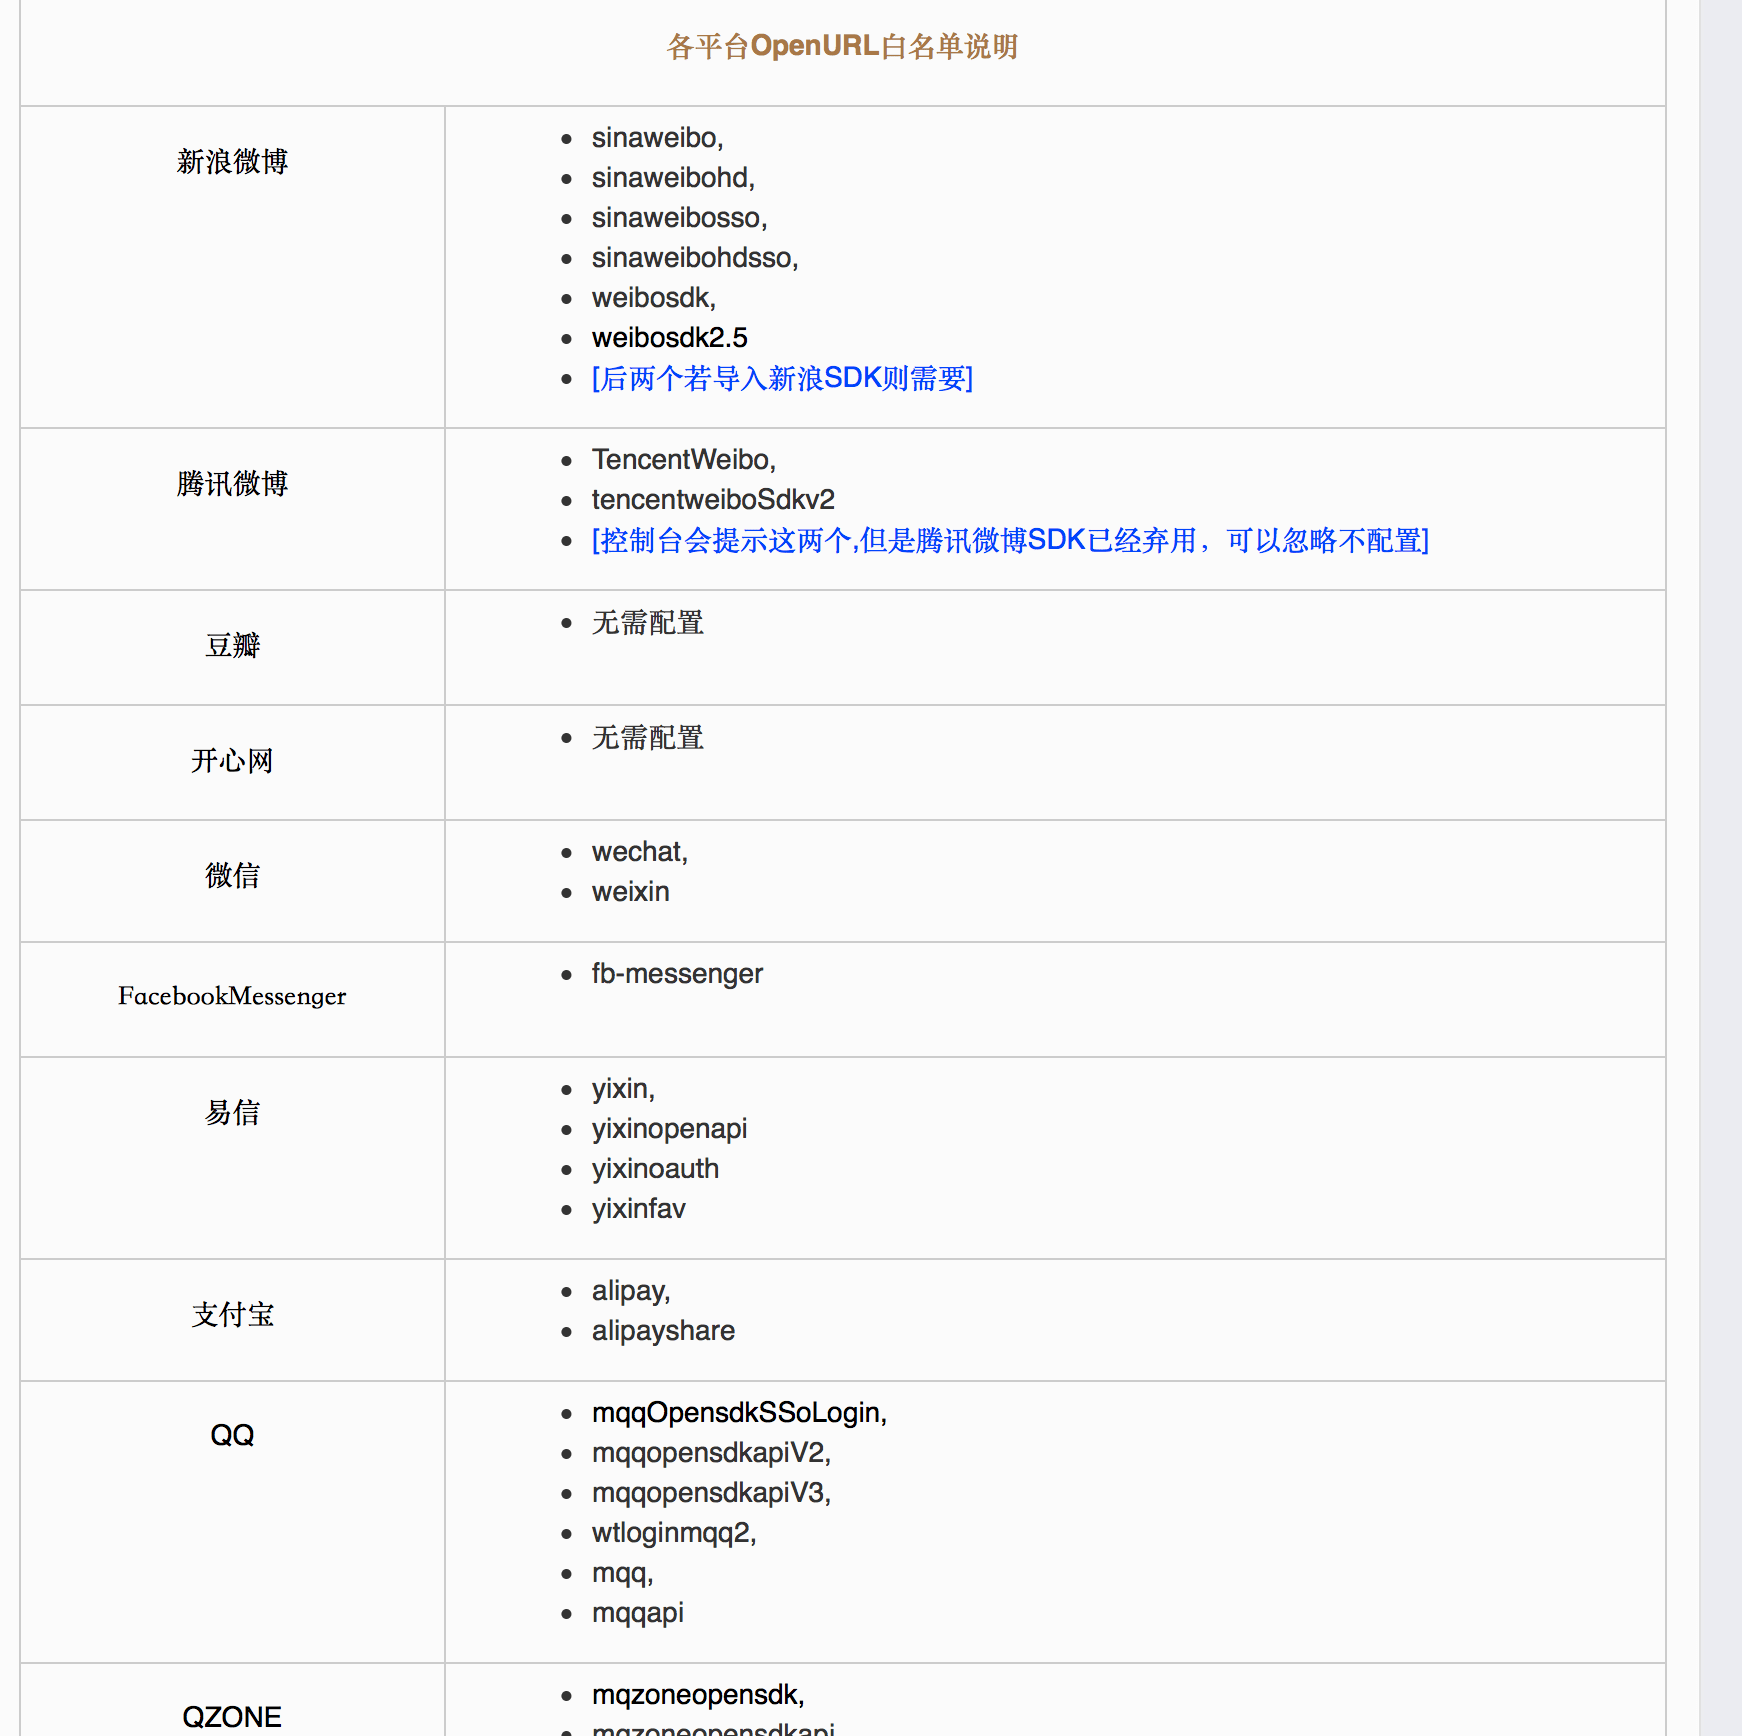Click the blue note 后两个若导入新浪SDK则需要

782,378
